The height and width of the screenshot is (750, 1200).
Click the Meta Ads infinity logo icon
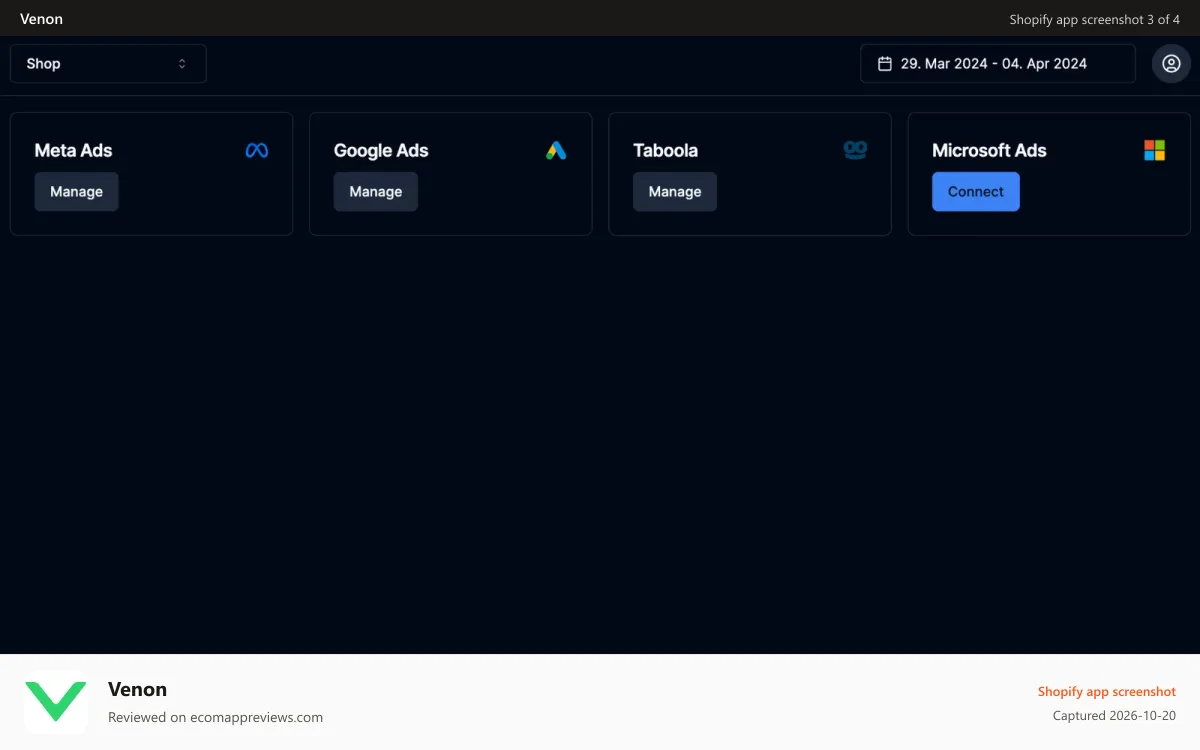click(257, 150)
